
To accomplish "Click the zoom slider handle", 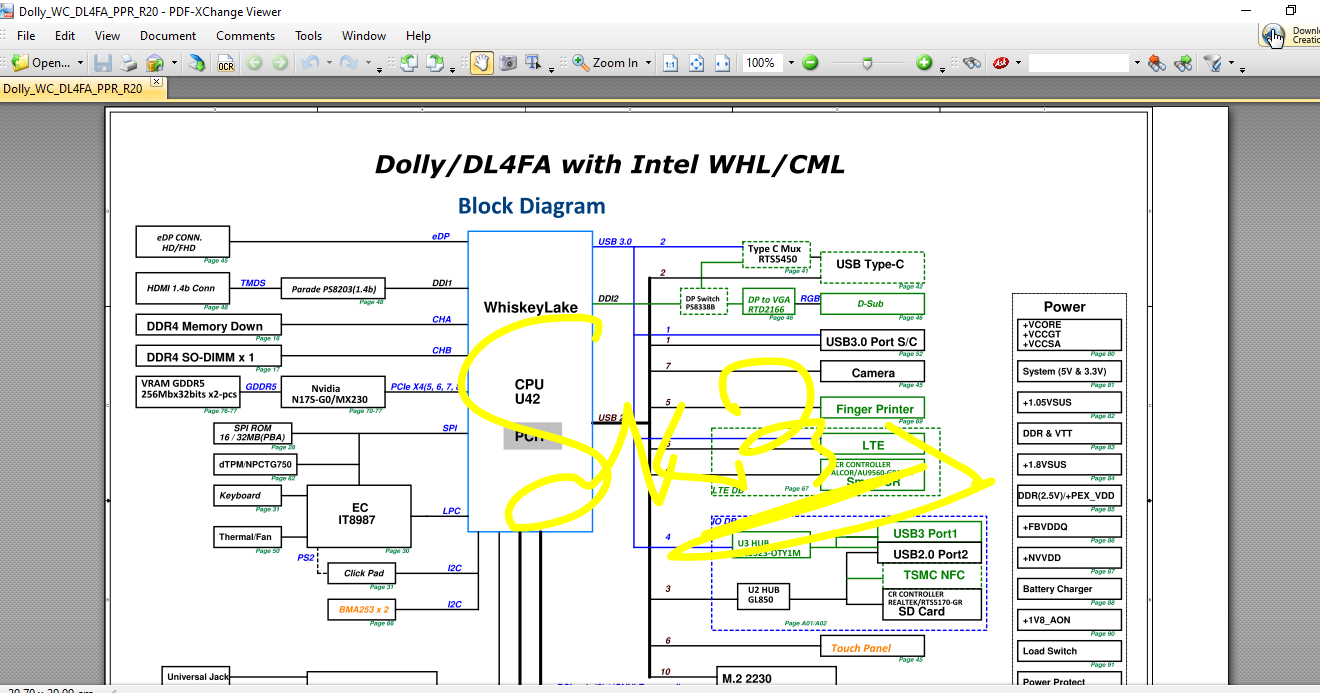I will pos(867,62).
